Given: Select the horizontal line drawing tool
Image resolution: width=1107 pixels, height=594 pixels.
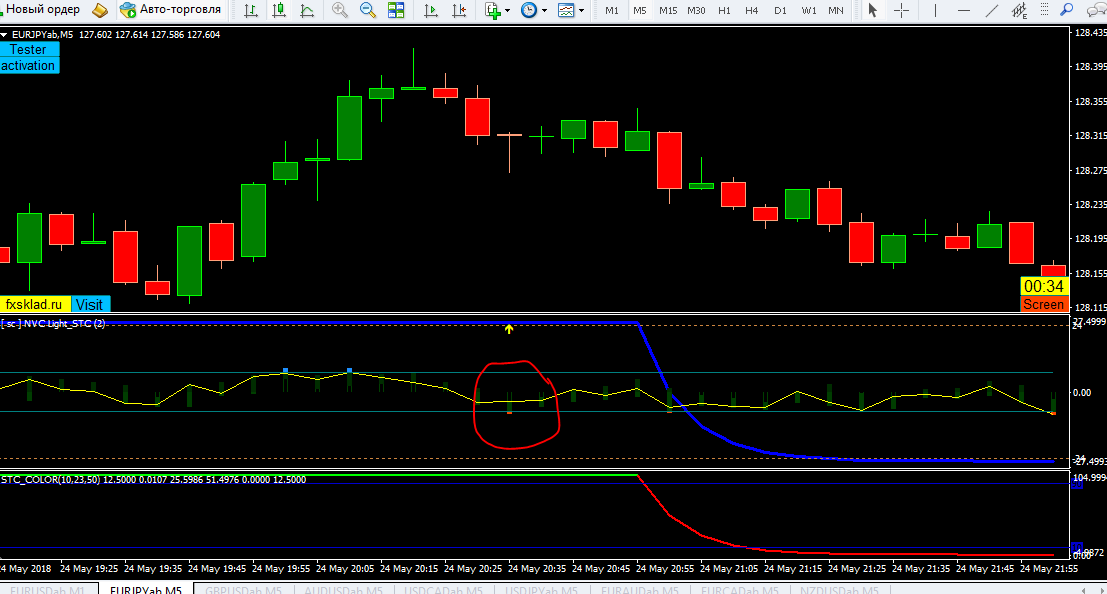Looking at the screenshot, I should 964,10.
